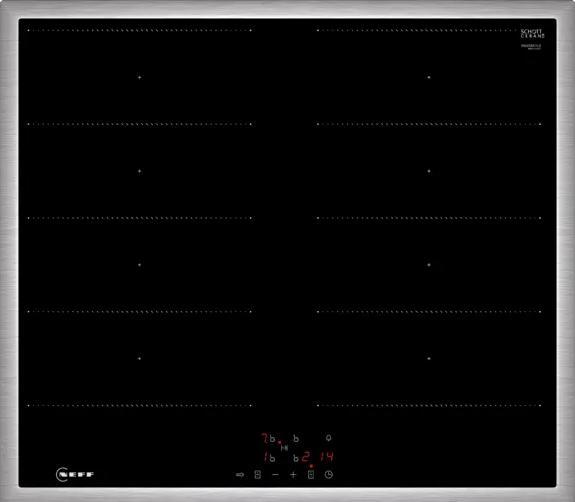Screen dimensions: 575x502
Task: Tap the plus key to raise heat
Action: pos(293,475)
